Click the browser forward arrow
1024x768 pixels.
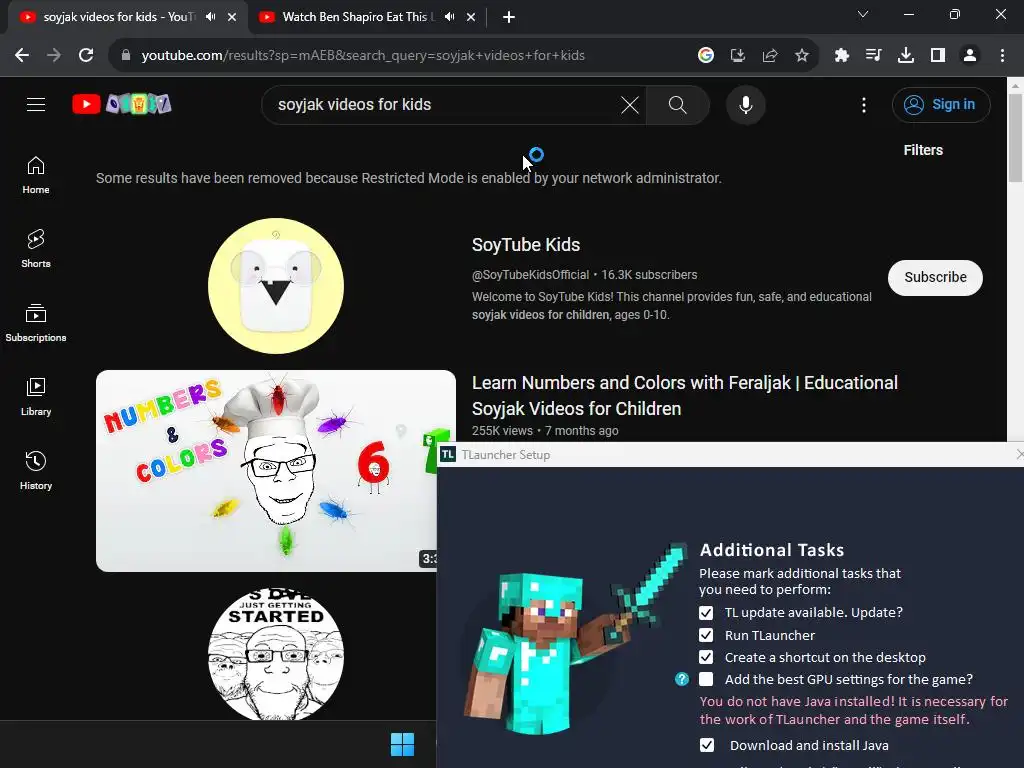coord(54,56)
